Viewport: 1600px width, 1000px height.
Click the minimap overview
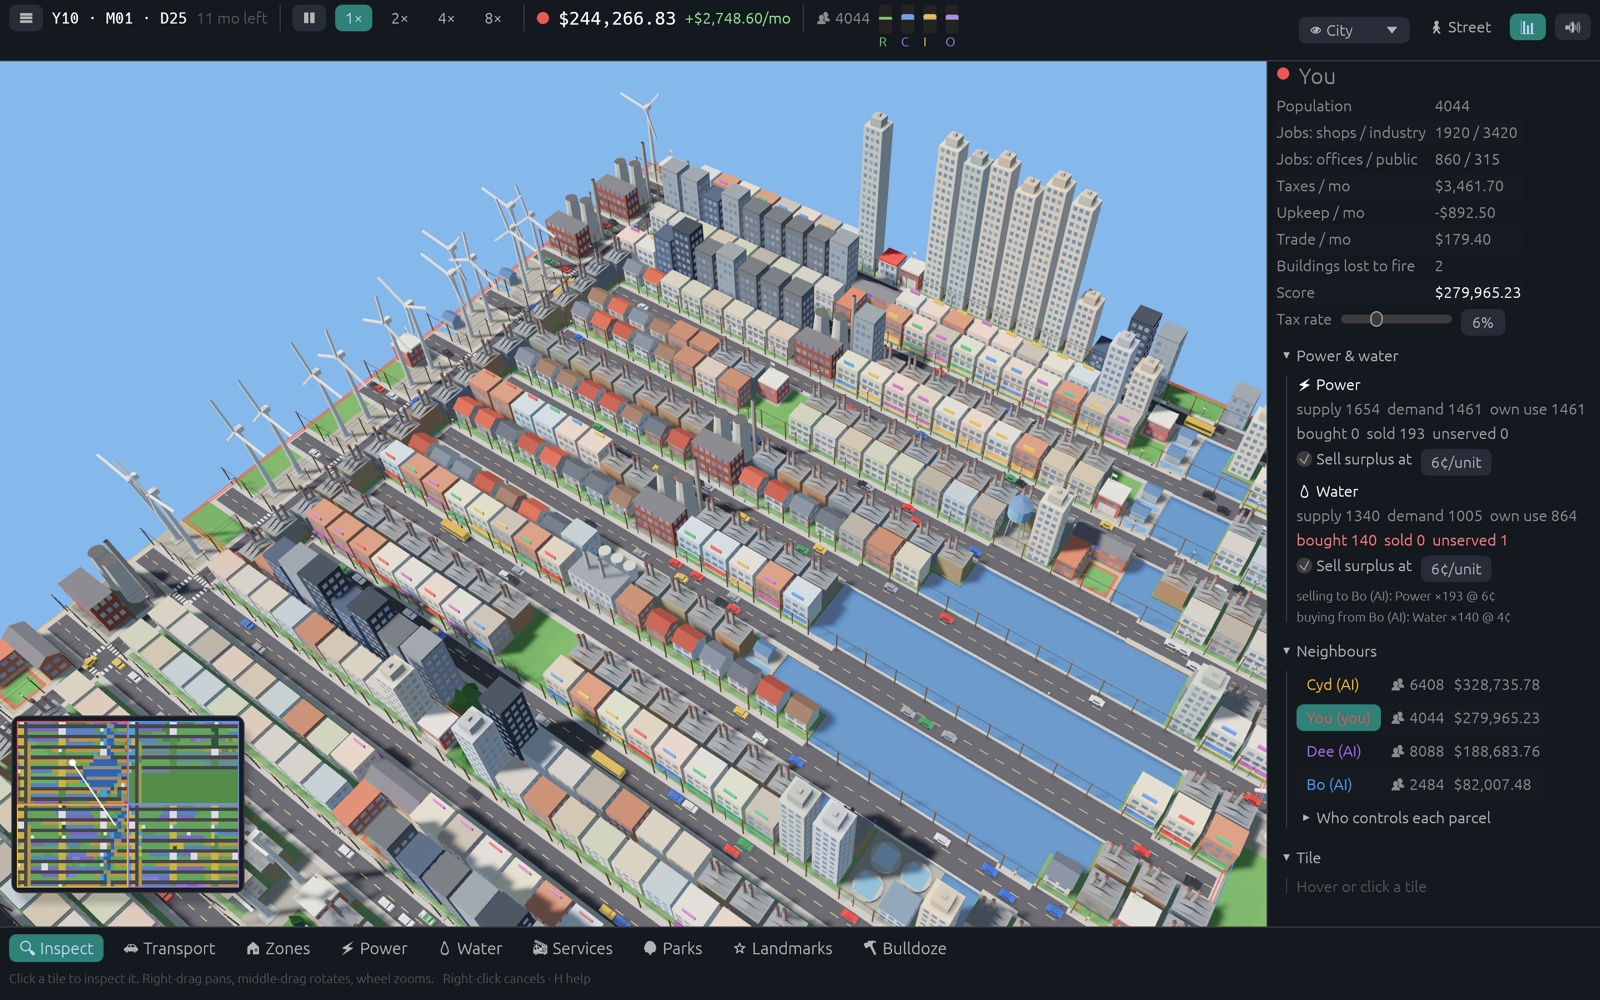pyautogui.click(x=128, y=804)
